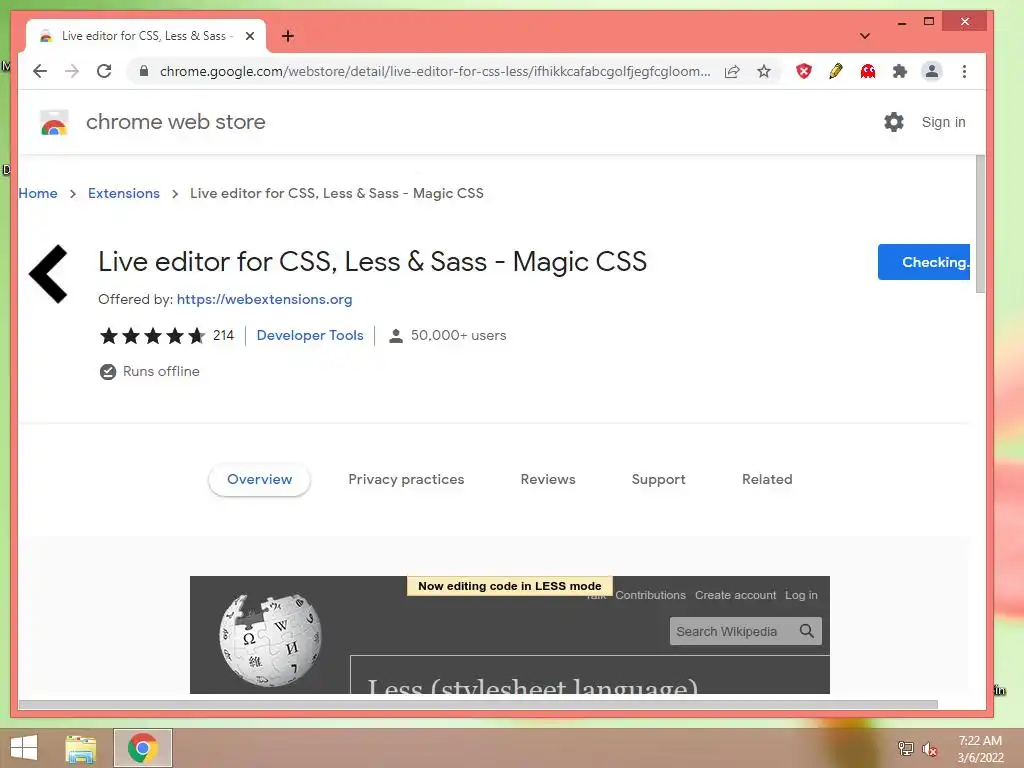The width and height of the screenshot is (1024, 768).
Task: Click the Runs offline badge icon
Action: coord(108,372)
